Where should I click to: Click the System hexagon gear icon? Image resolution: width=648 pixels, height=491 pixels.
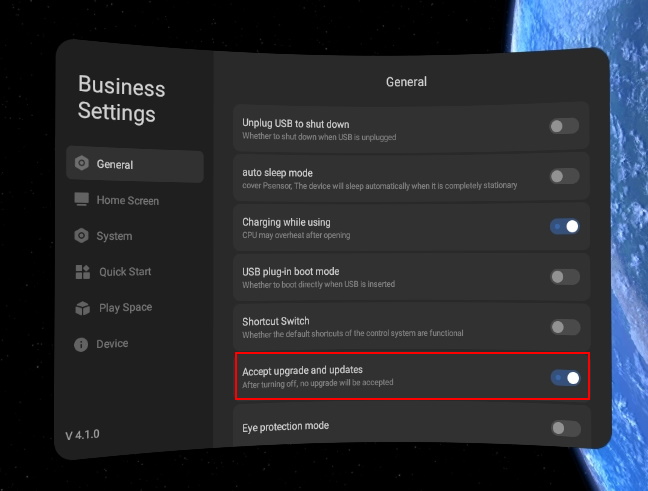pyautogui.click(x=81, y=236)
